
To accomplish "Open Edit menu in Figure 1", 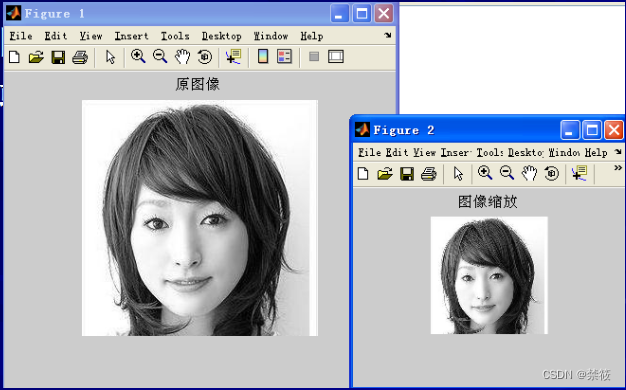I will 56,36.
